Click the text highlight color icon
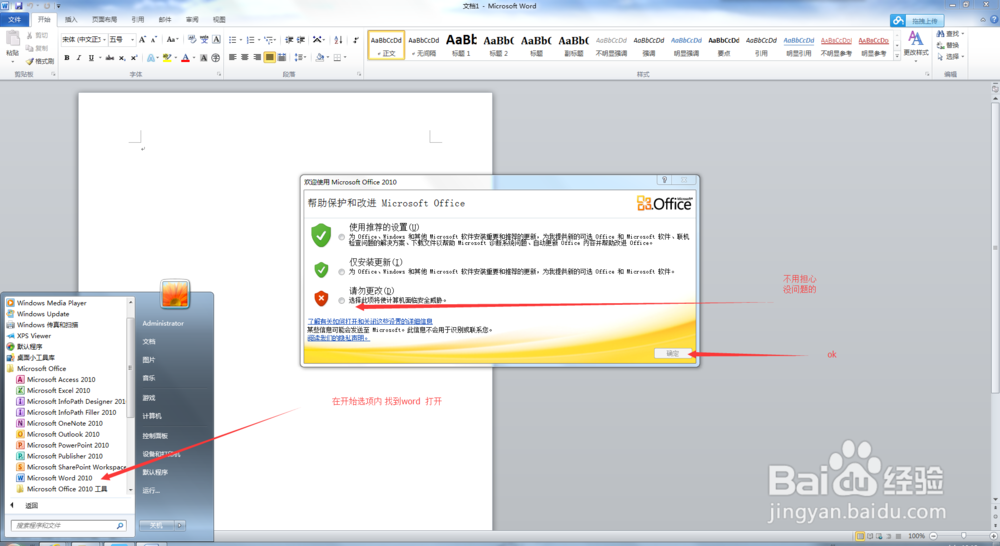The height and width of the screenshot is (546, 1000). 167,57
